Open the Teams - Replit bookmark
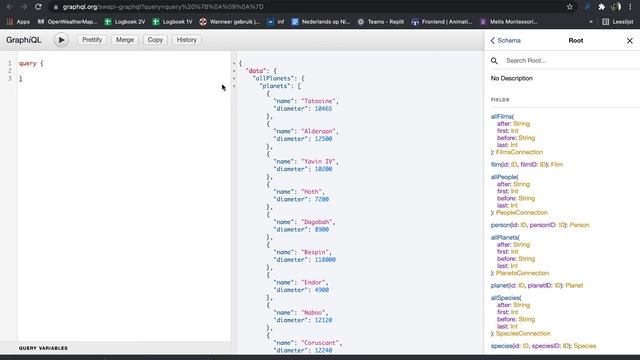Screen dimensions: 640x360 [x=381, y=22]
